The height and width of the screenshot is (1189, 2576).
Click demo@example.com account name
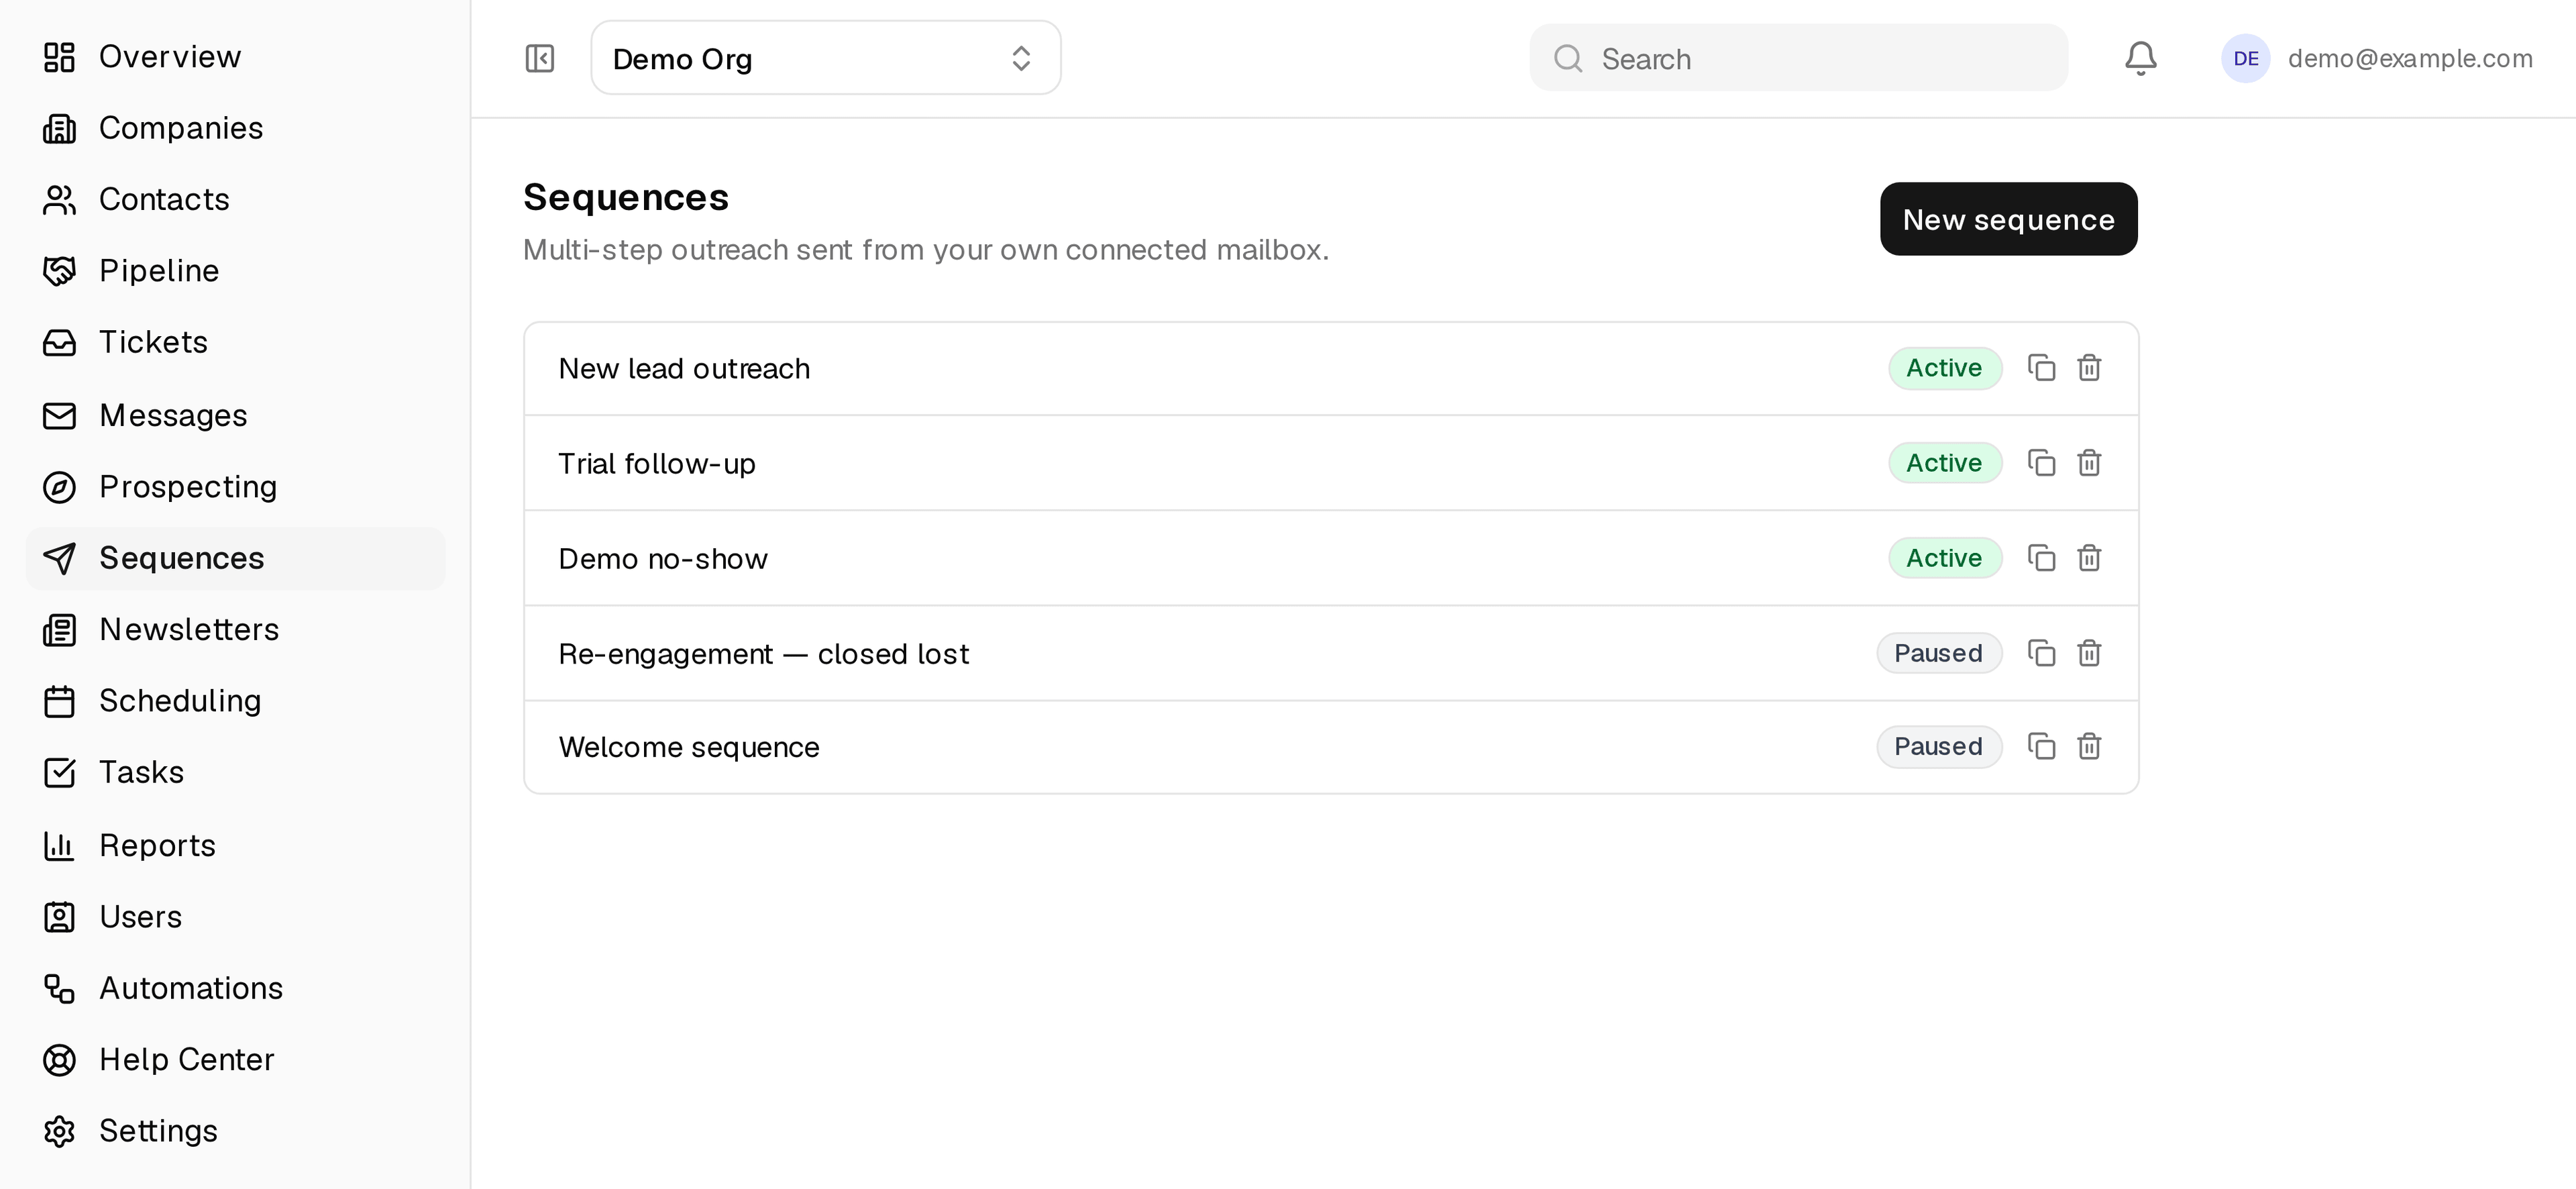click(2410, 59)
